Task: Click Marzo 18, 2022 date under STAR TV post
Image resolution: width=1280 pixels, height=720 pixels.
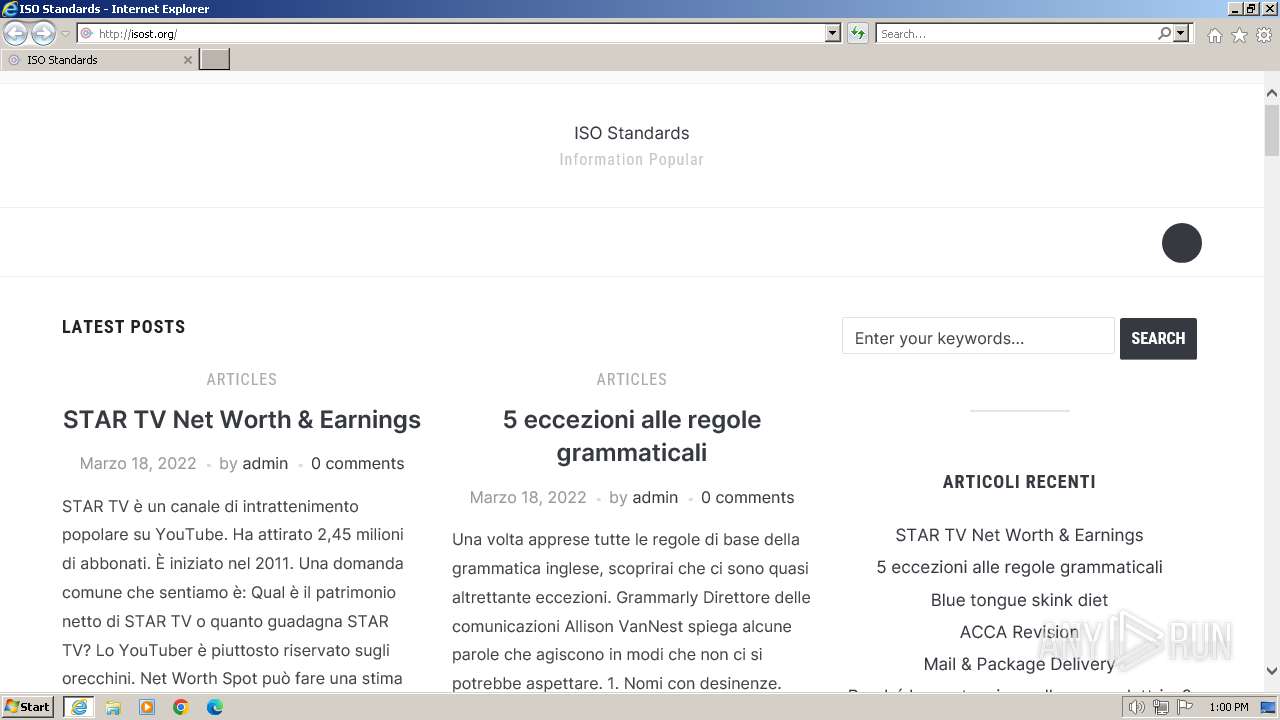Action: click(138, 463)
